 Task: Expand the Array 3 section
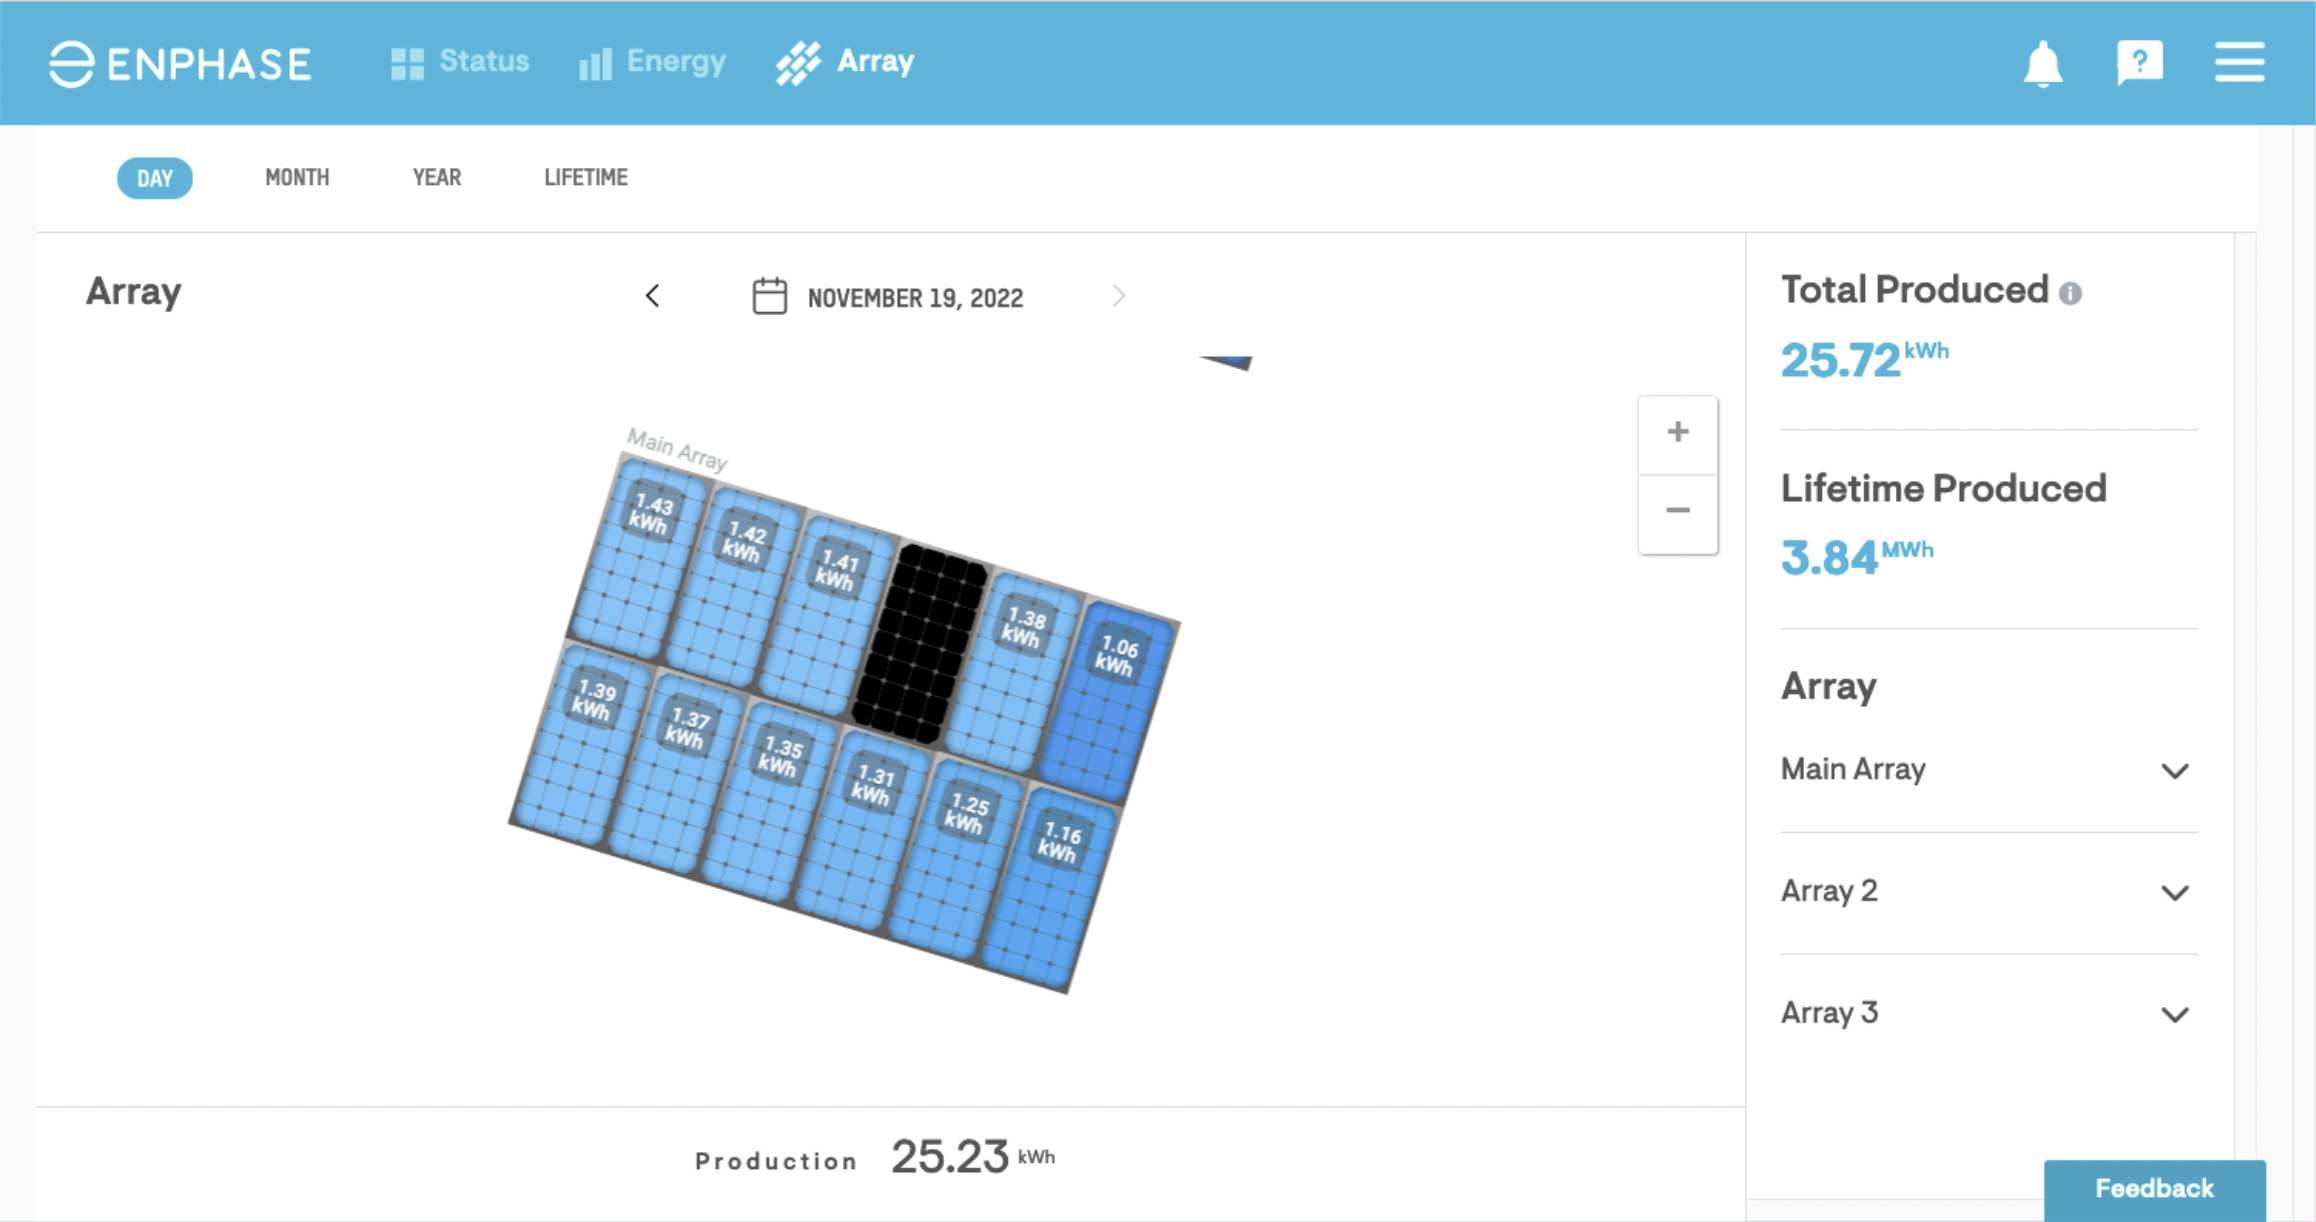coord(2175,1015)
